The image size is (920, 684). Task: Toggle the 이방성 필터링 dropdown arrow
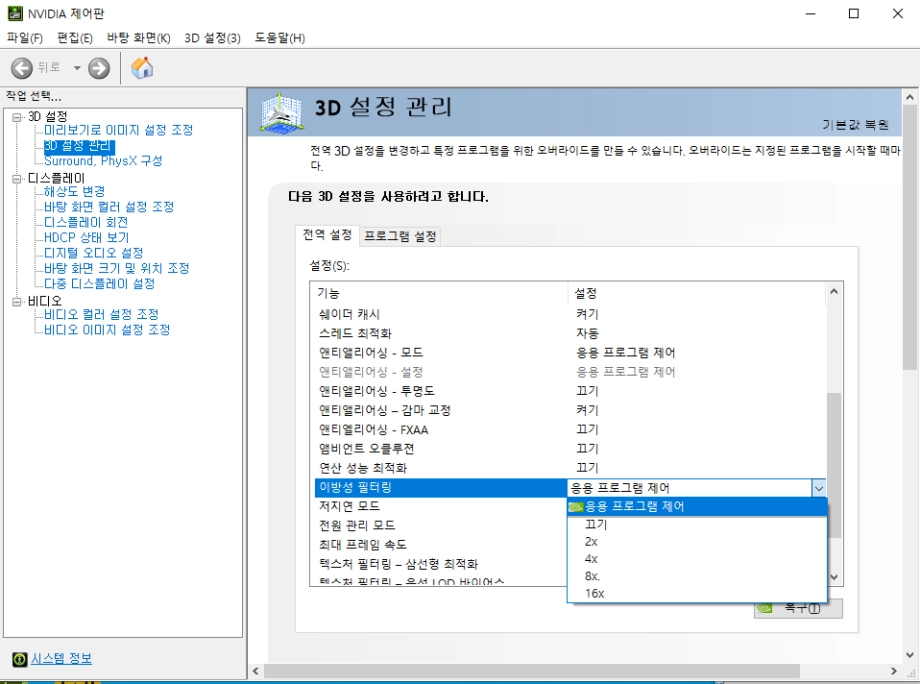818,488
